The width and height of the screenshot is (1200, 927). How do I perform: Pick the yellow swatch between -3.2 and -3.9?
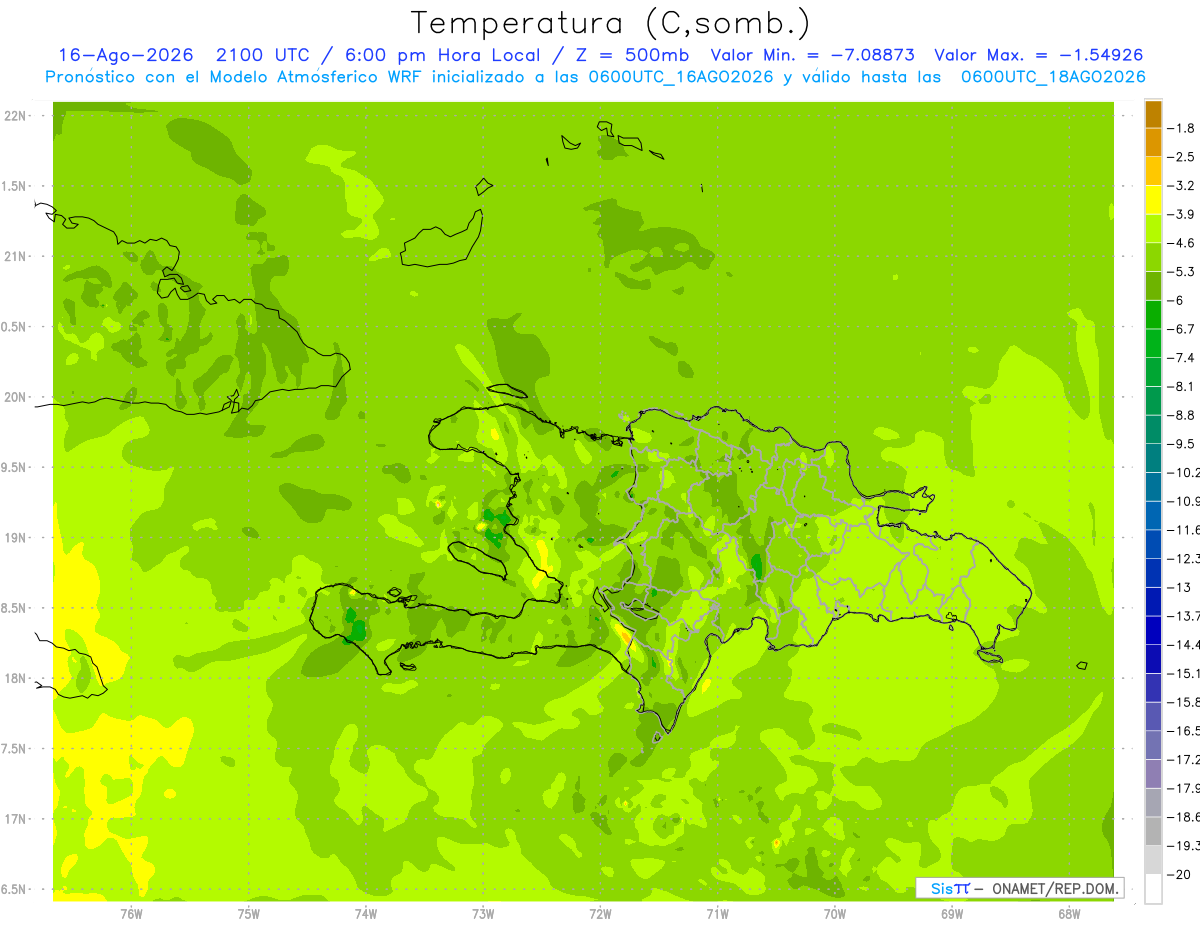(1153, 200)
